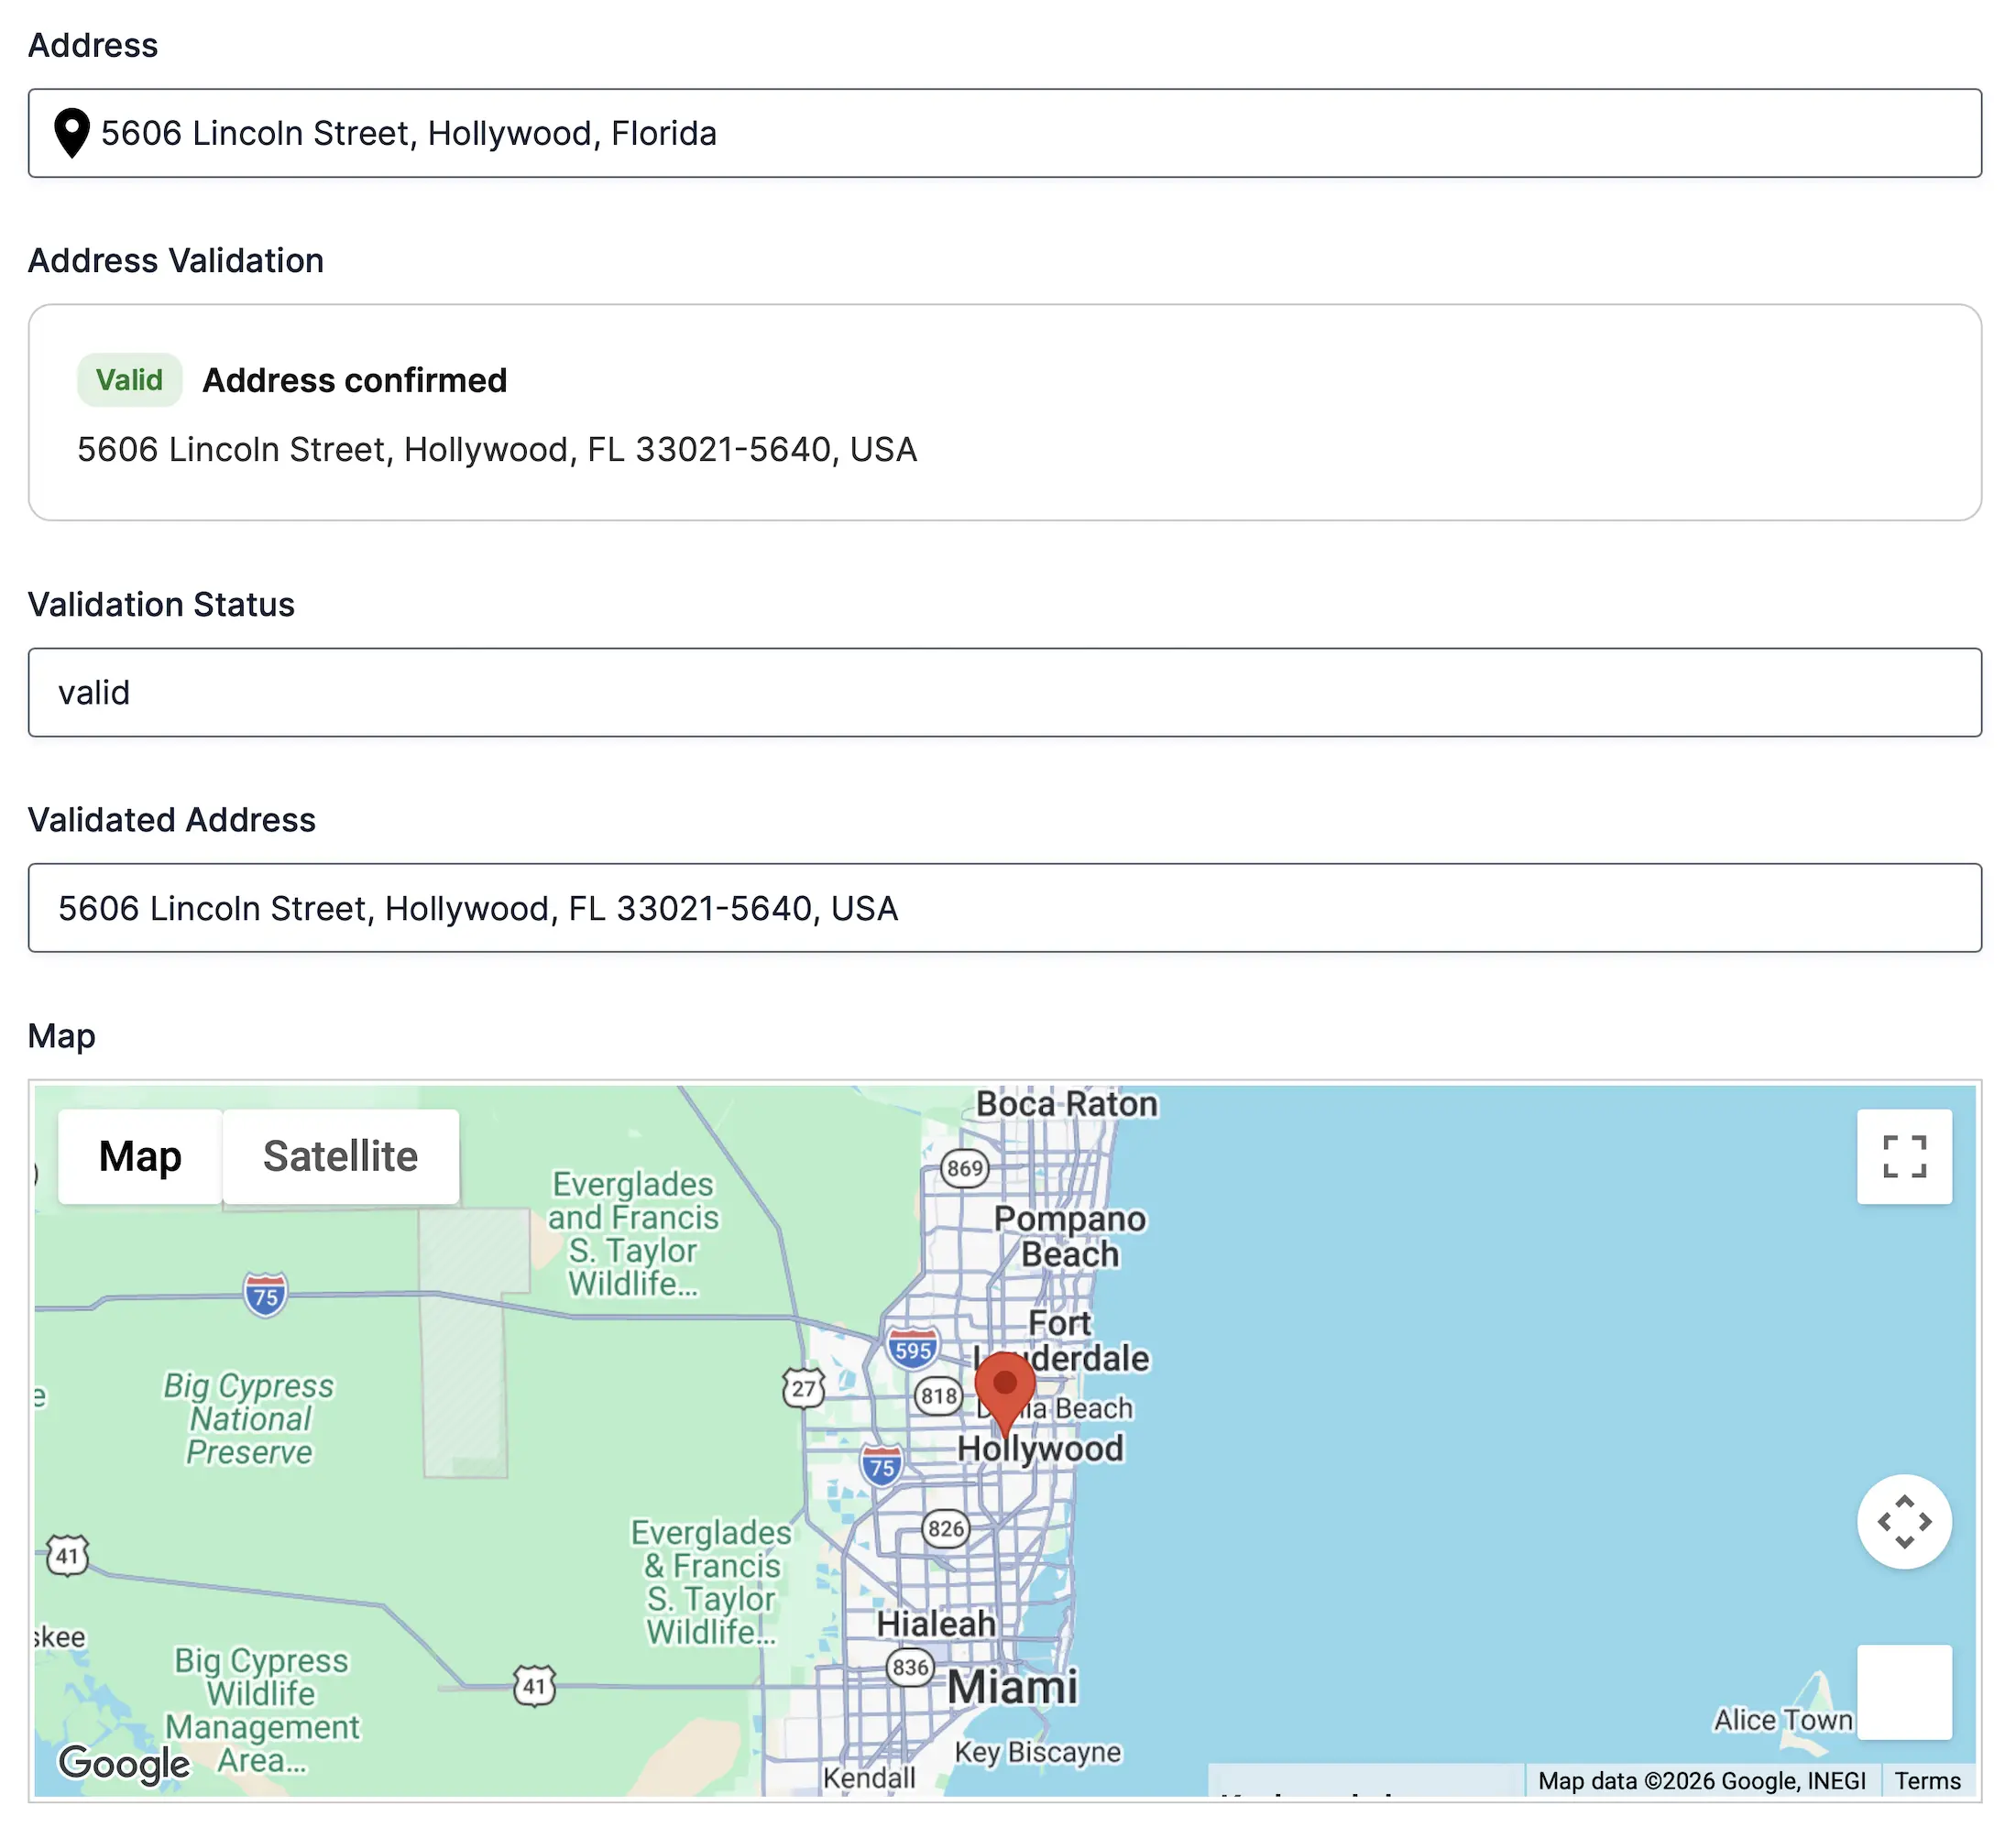2016x1838 pixels.
Task: Click the confirmed address text in validation box
Action: click(x=497, y=449)
